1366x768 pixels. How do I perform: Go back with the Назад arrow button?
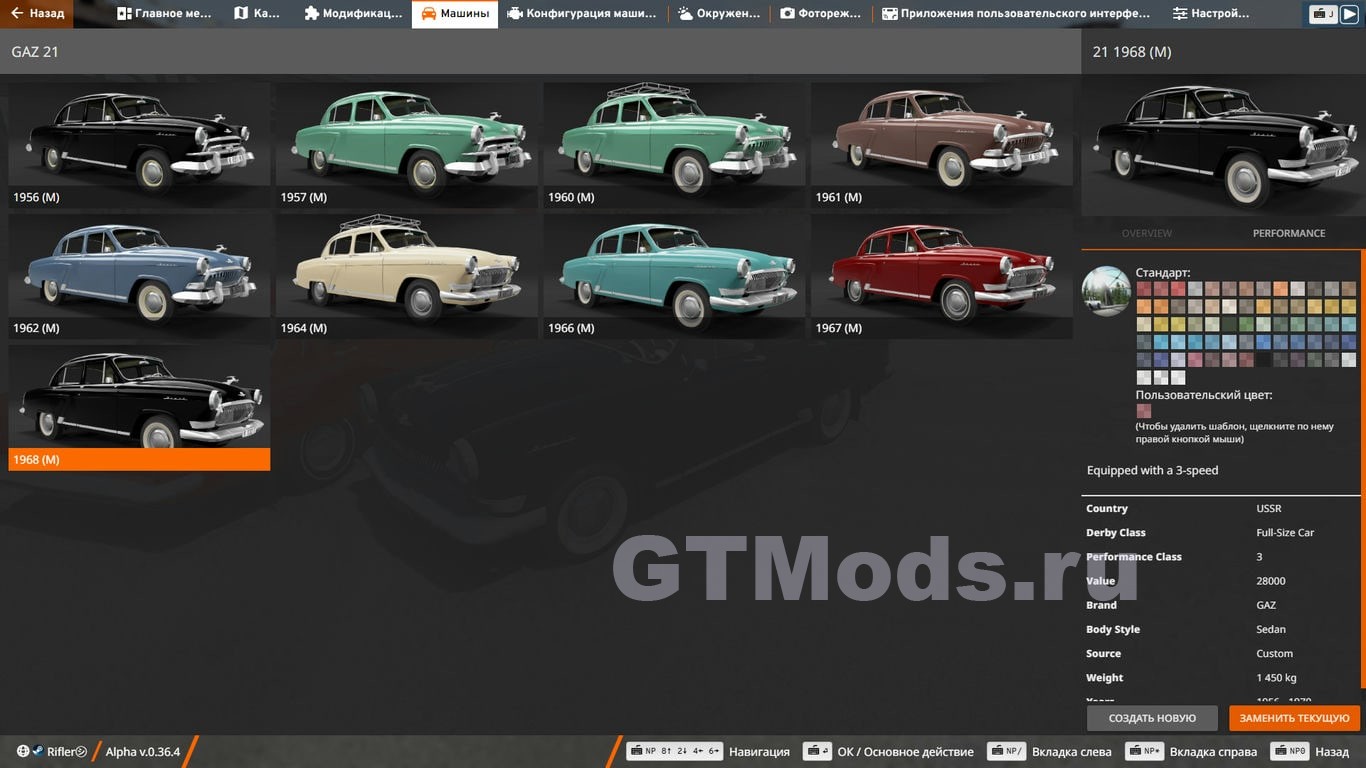pyautogui.click(x=37, y=14)
